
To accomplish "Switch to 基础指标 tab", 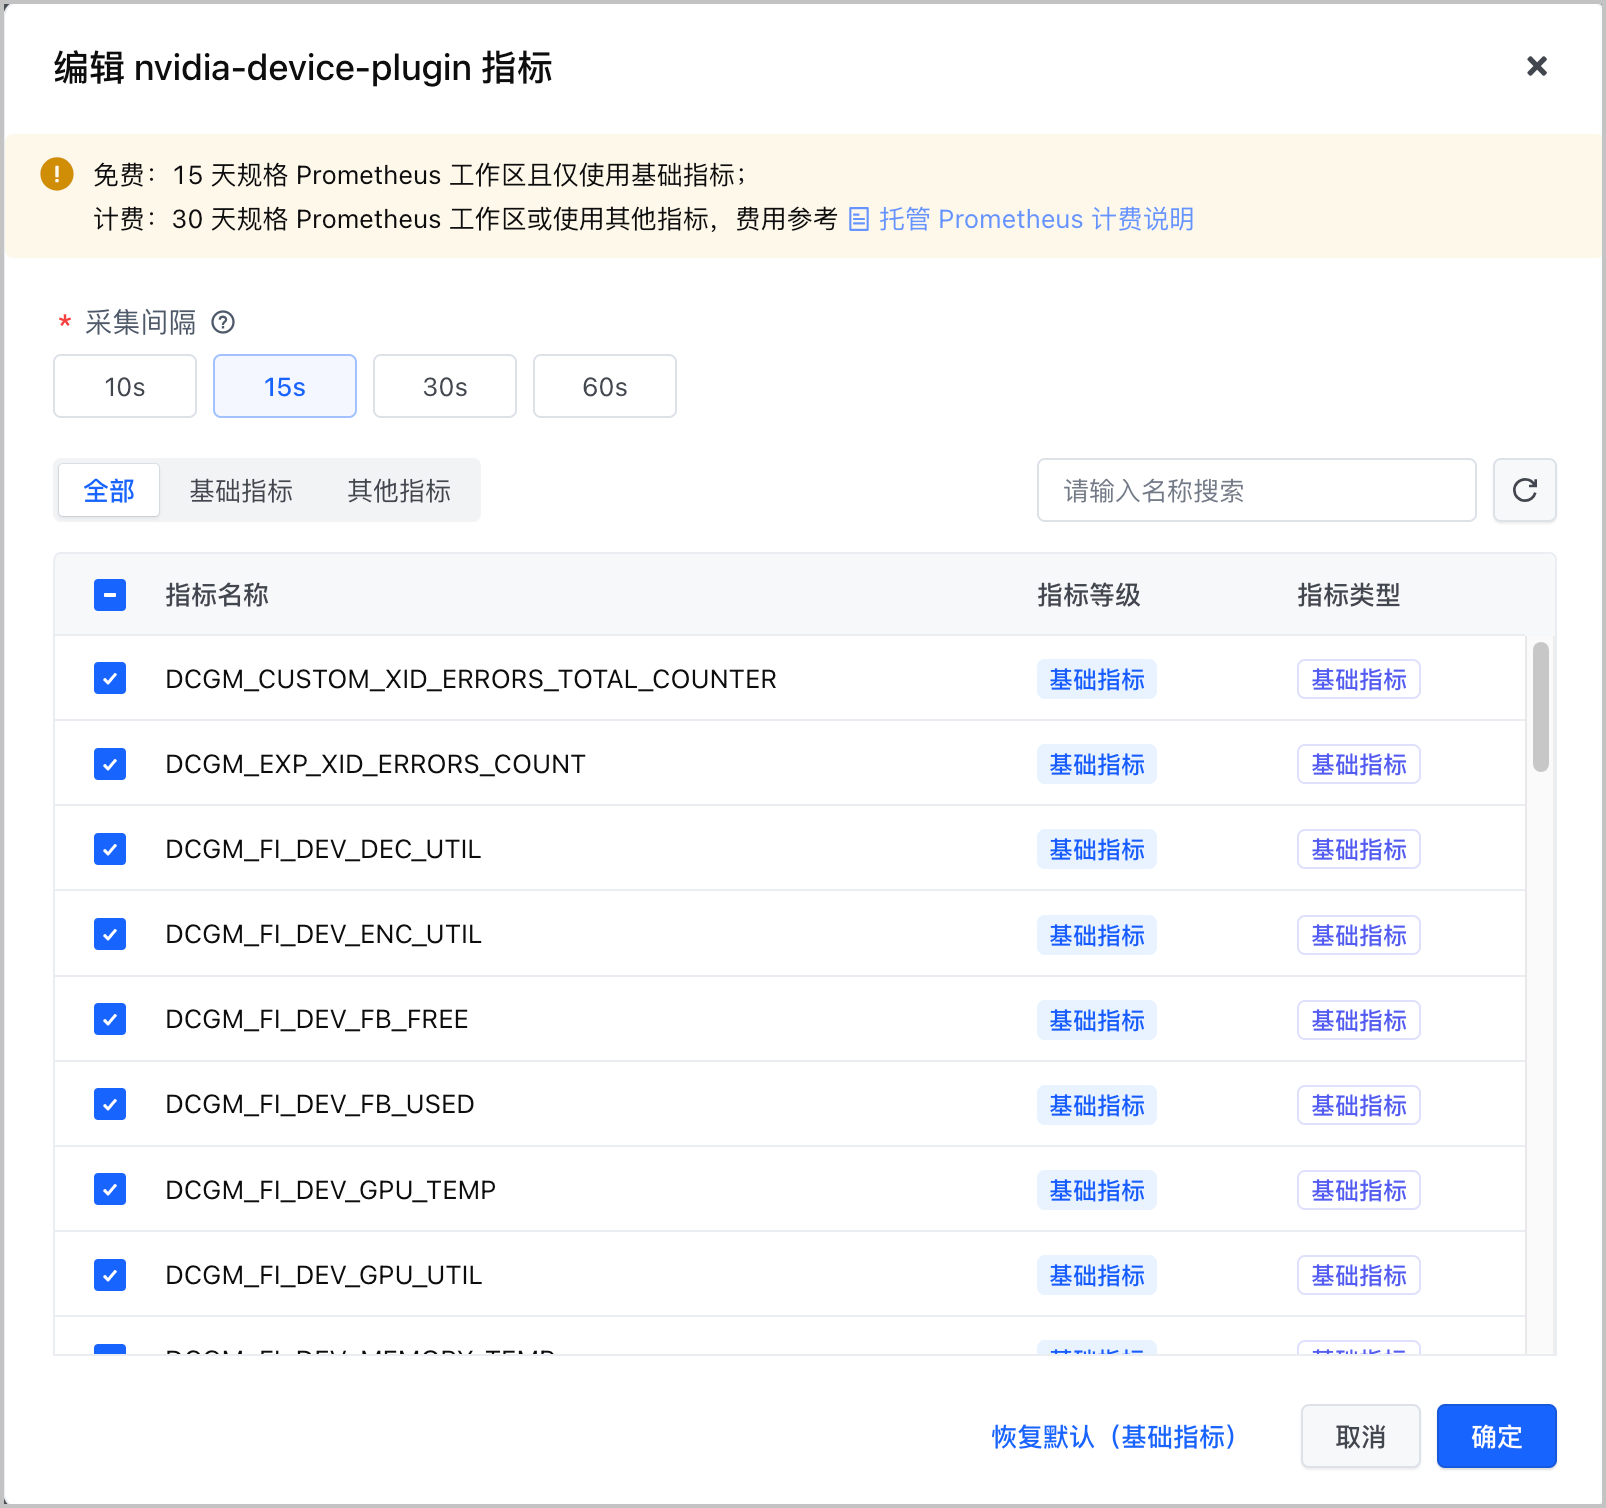I will pyautogui.click(x=241, y=490).
